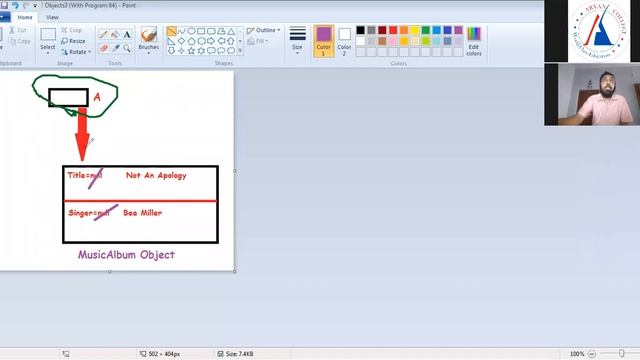This screenshot has width=640, height=360.
Task: Choose the Six-point star shape
Action: pyautogui.click(x=201, y=51)
